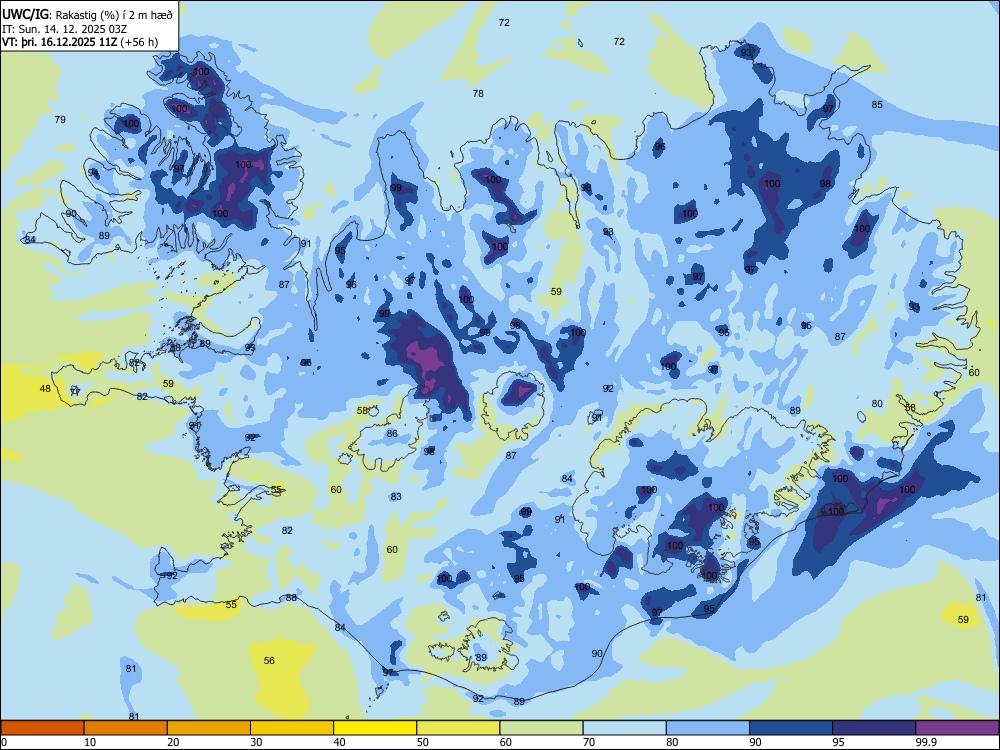Click the 90–95 dark blue legend swatch

click(x=791, y=728)
